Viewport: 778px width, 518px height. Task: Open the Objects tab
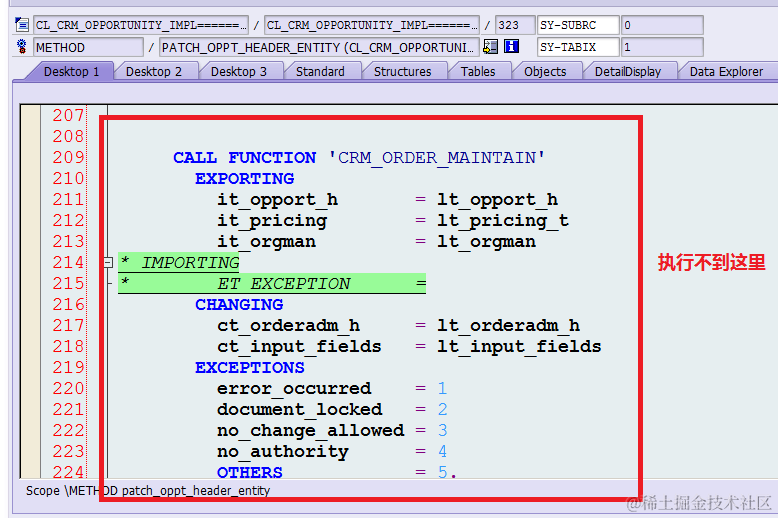click(x=545, y=71)
